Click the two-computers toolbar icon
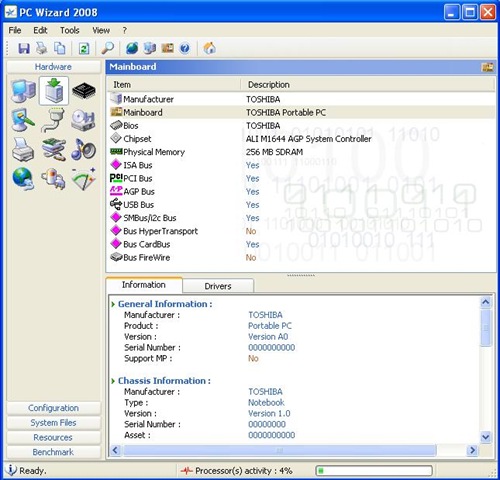500x480 pixels. [150, 49]
